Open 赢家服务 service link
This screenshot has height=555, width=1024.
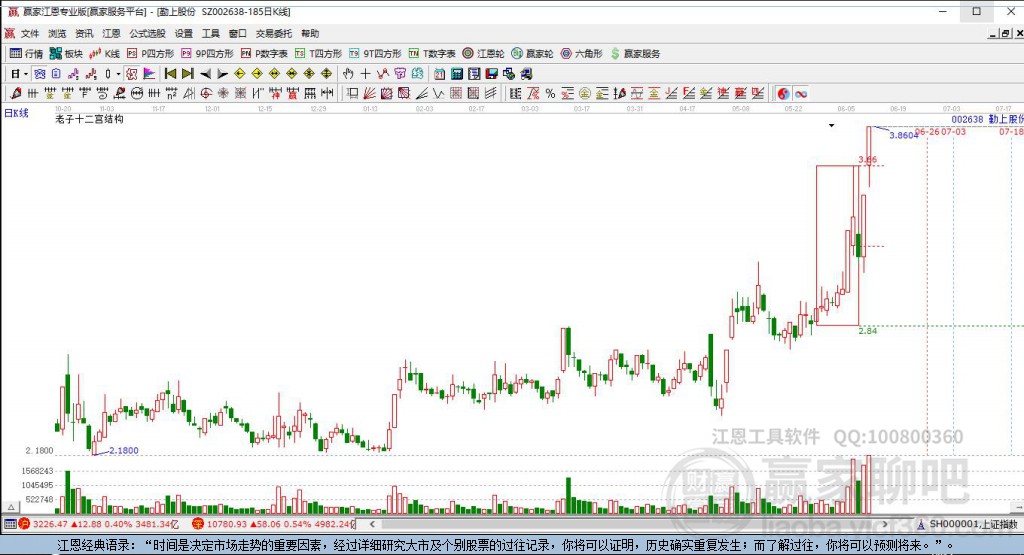pyautogui.click(x=635, y=54)
